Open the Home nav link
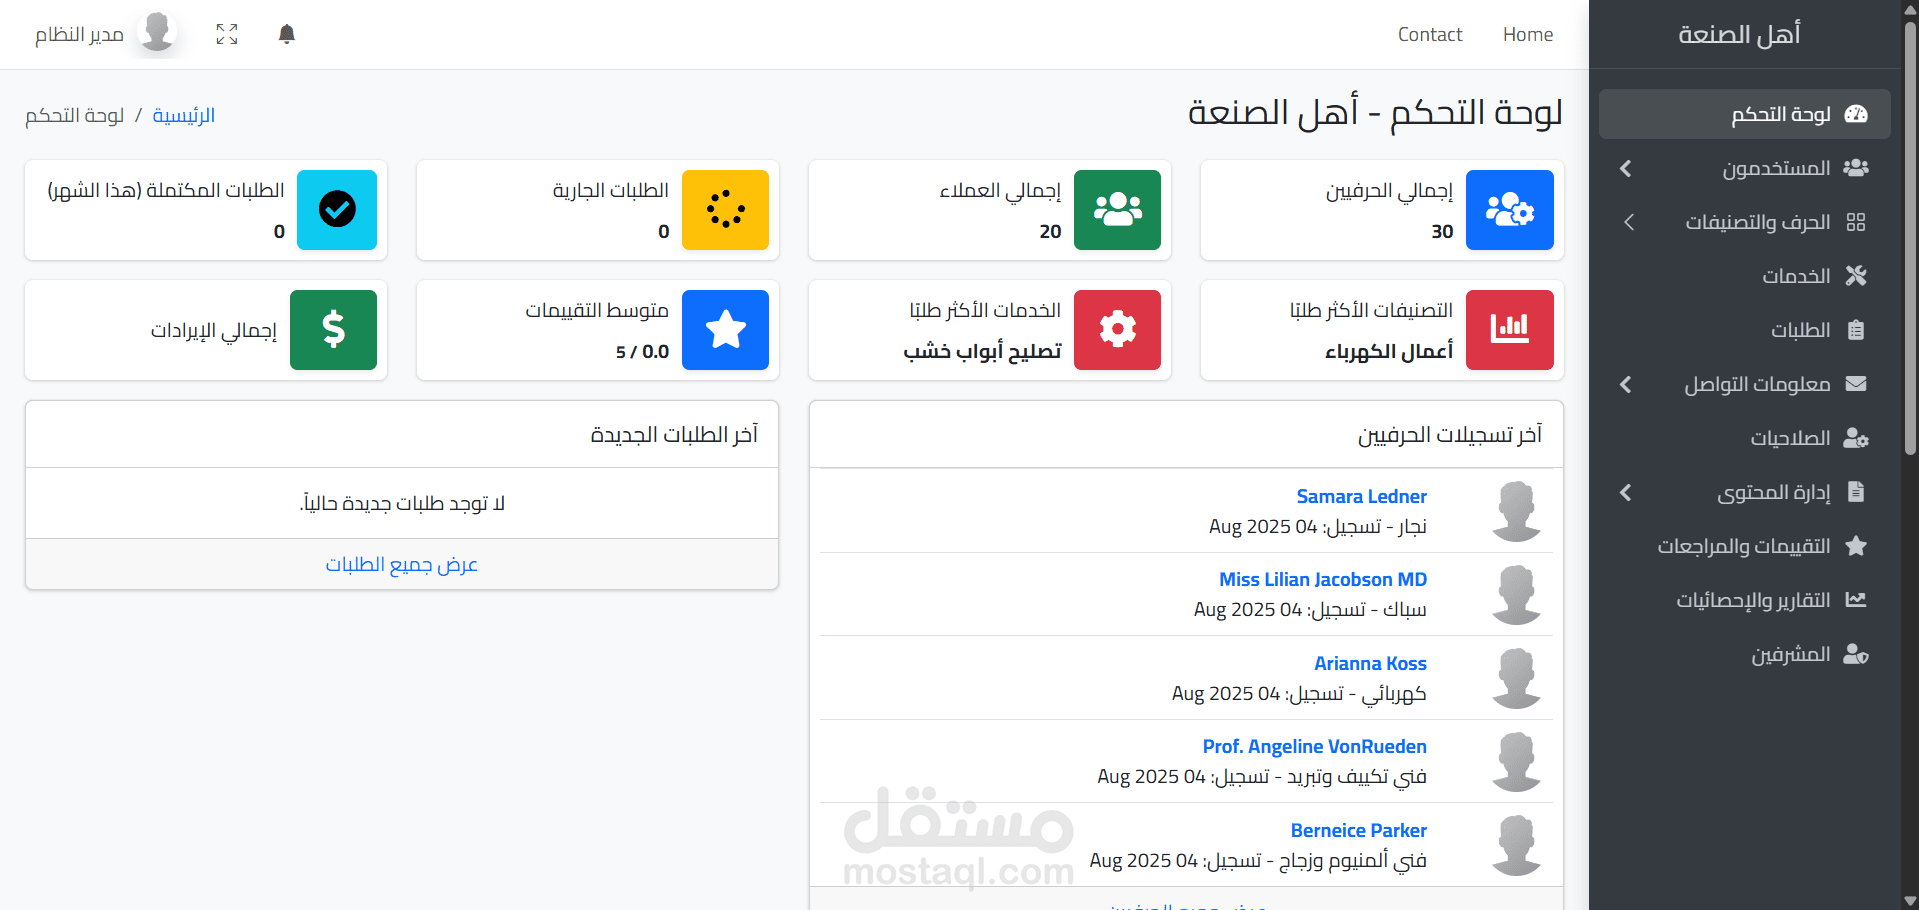 [x=1528, y=34]
